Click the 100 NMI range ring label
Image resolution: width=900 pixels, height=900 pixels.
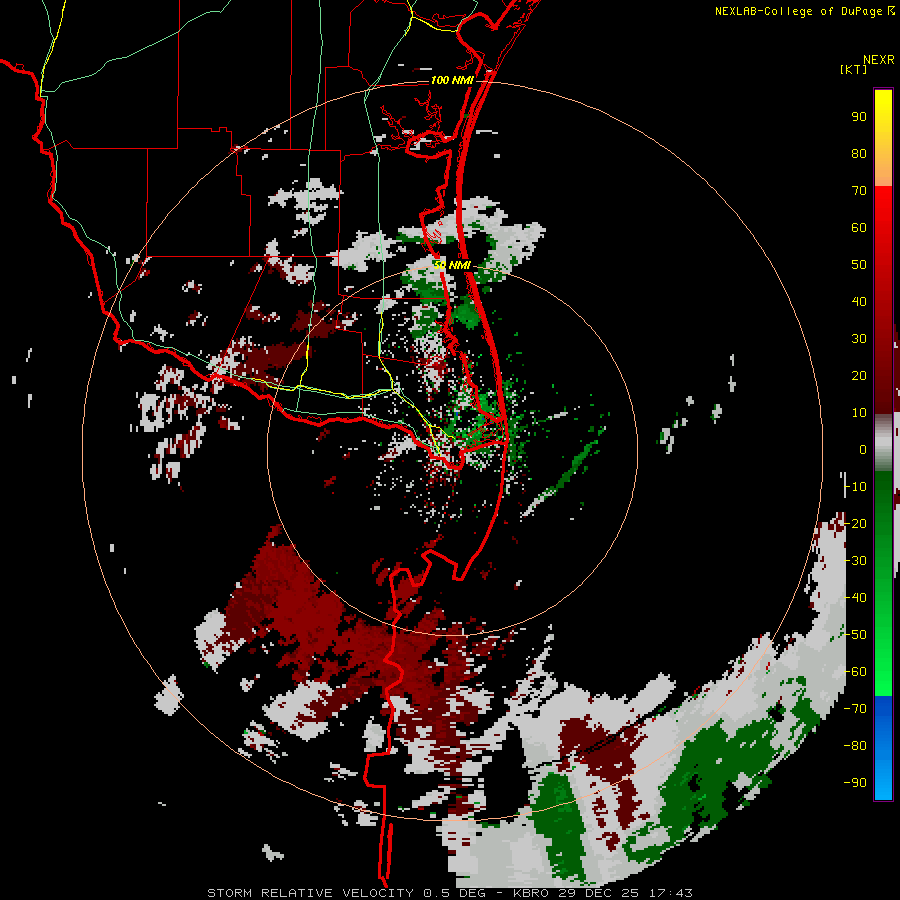pyautogui.click(x=452, y=80)
